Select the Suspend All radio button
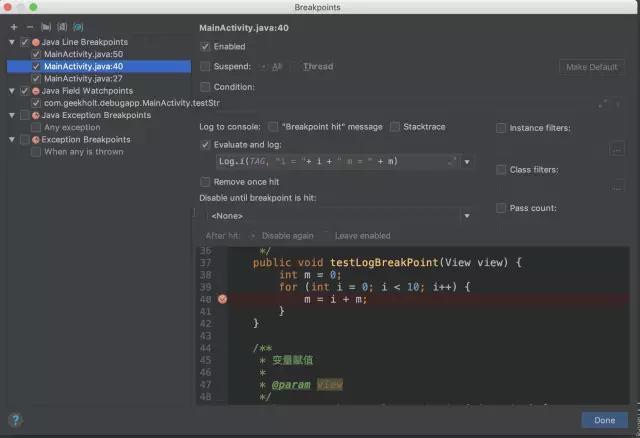Screen dimensions: 640x438 click(264, 67)
